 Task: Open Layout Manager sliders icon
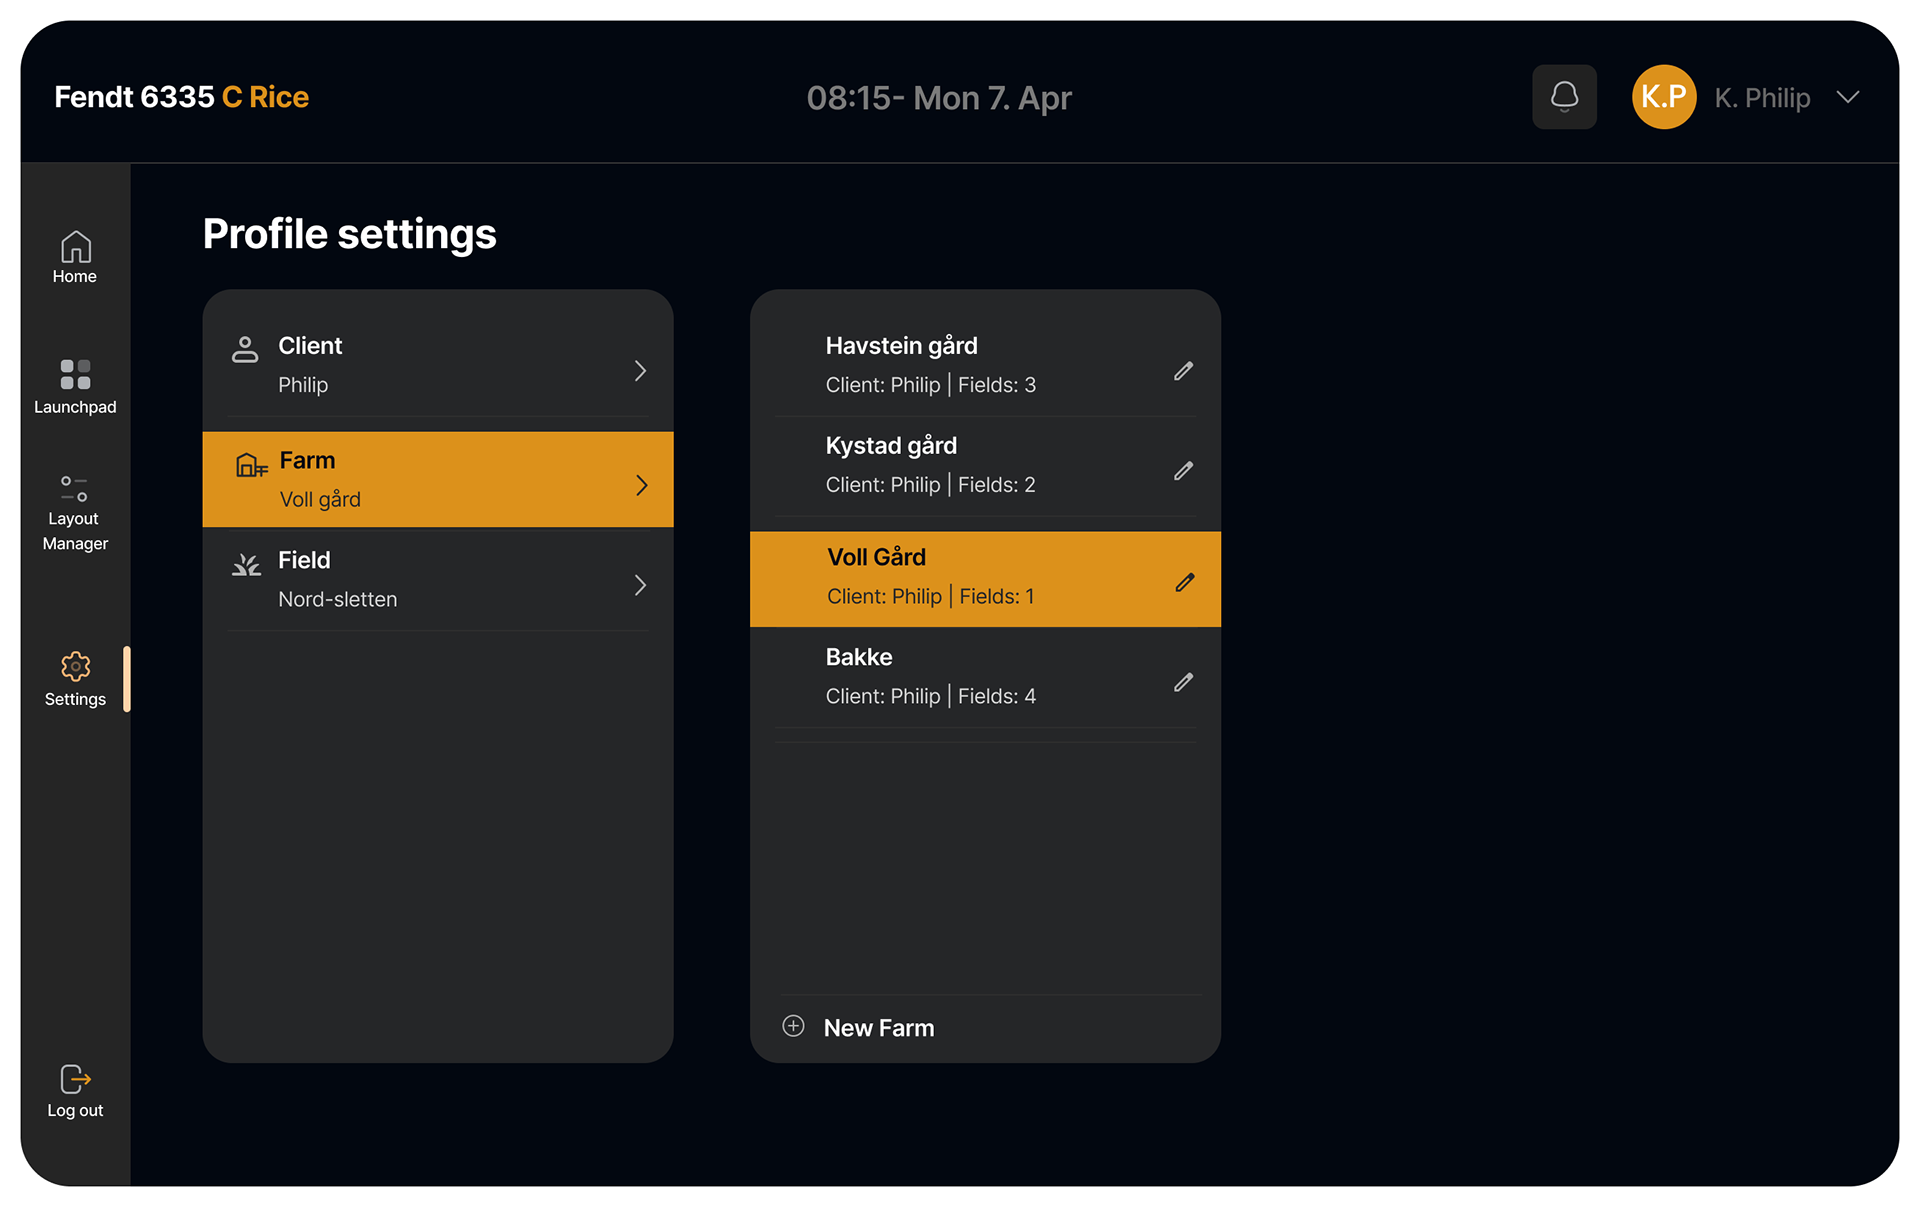tap(75, 488)
